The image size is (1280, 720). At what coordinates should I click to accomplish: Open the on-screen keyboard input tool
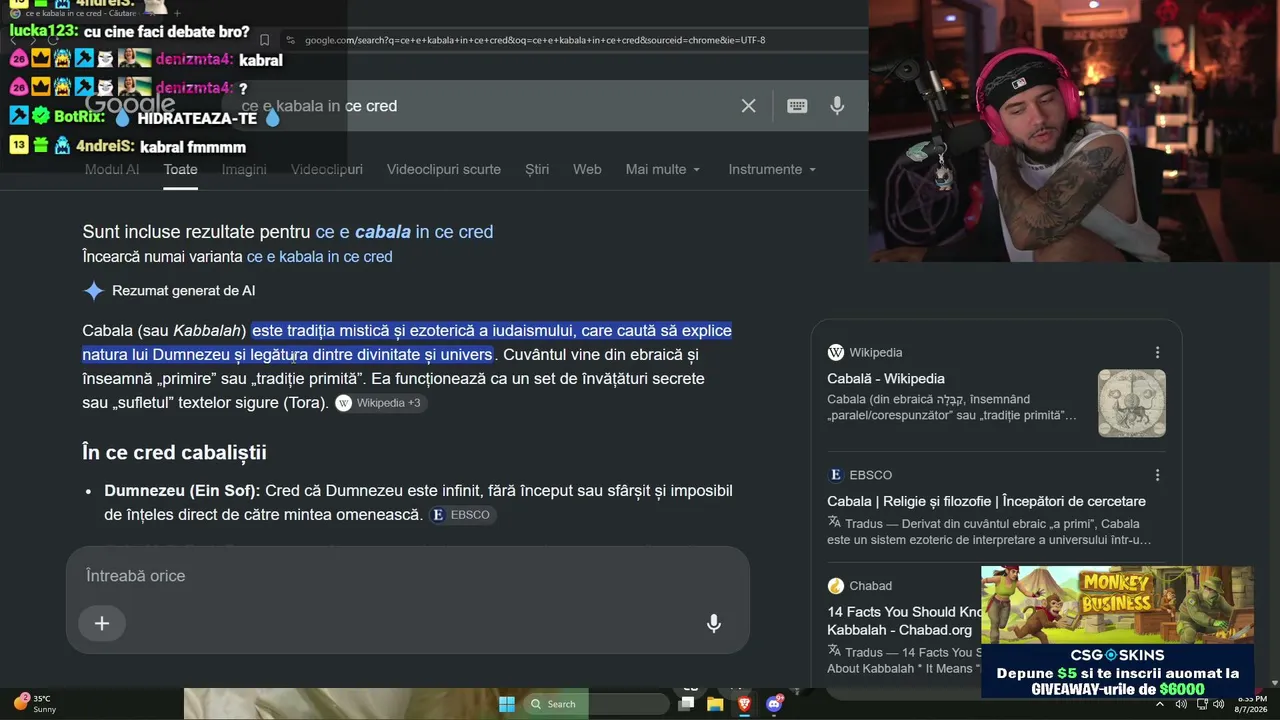click(x=797, y=106)
